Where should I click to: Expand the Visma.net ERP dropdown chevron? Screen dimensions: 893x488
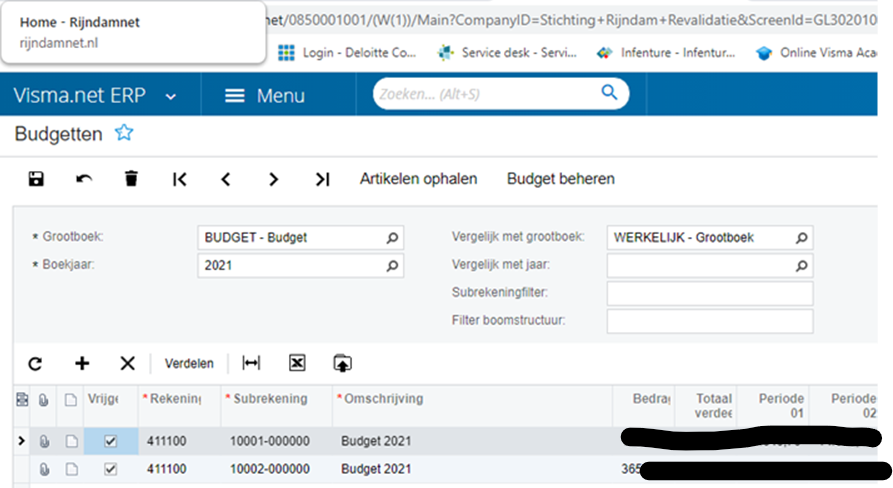[x=170, y=97]
